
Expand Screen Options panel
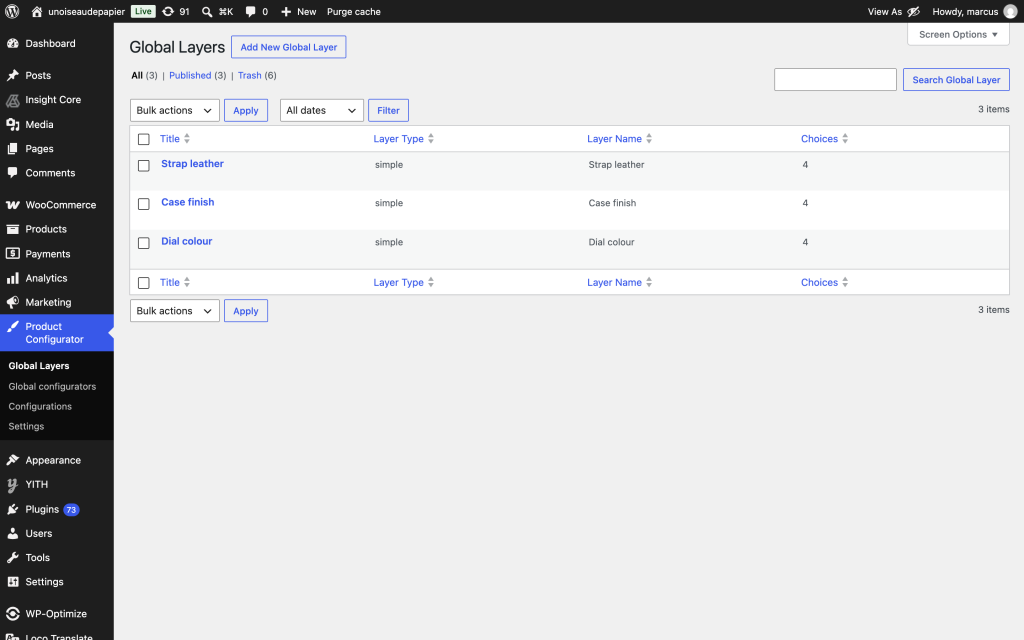pyautogui.click(x=958, y=35)
